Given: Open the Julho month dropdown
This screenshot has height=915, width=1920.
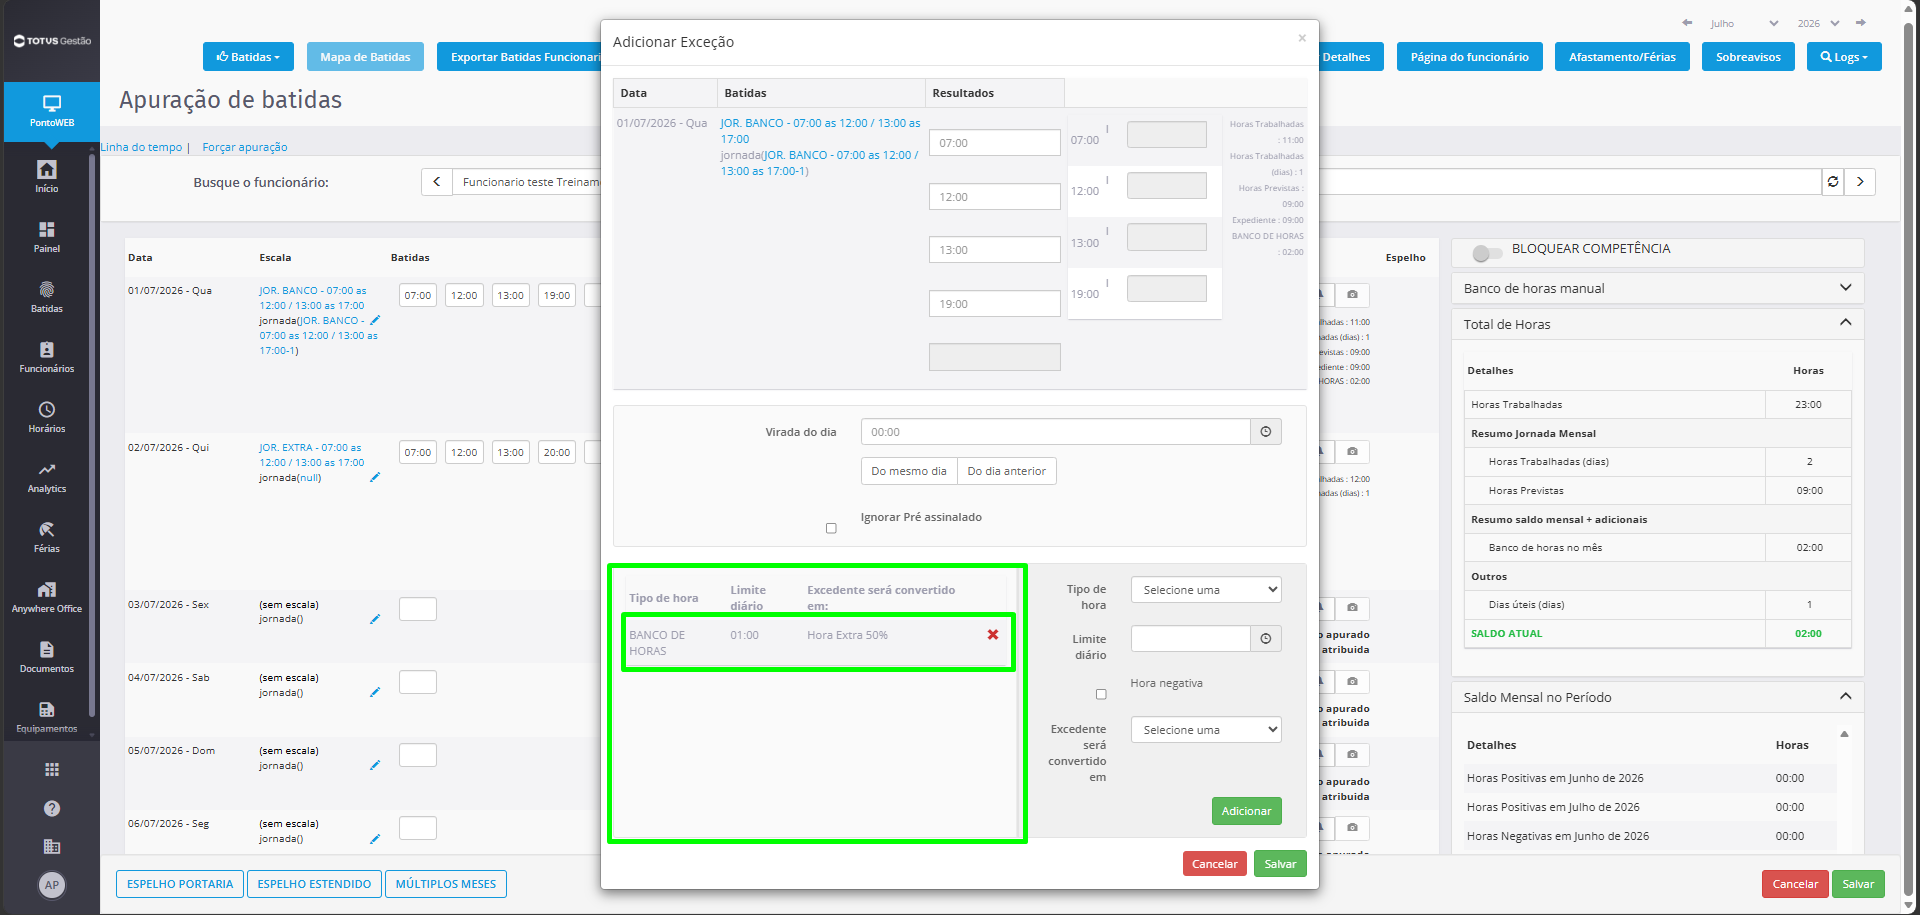Looking at the screenshot, I should [x=1743, y=23].
